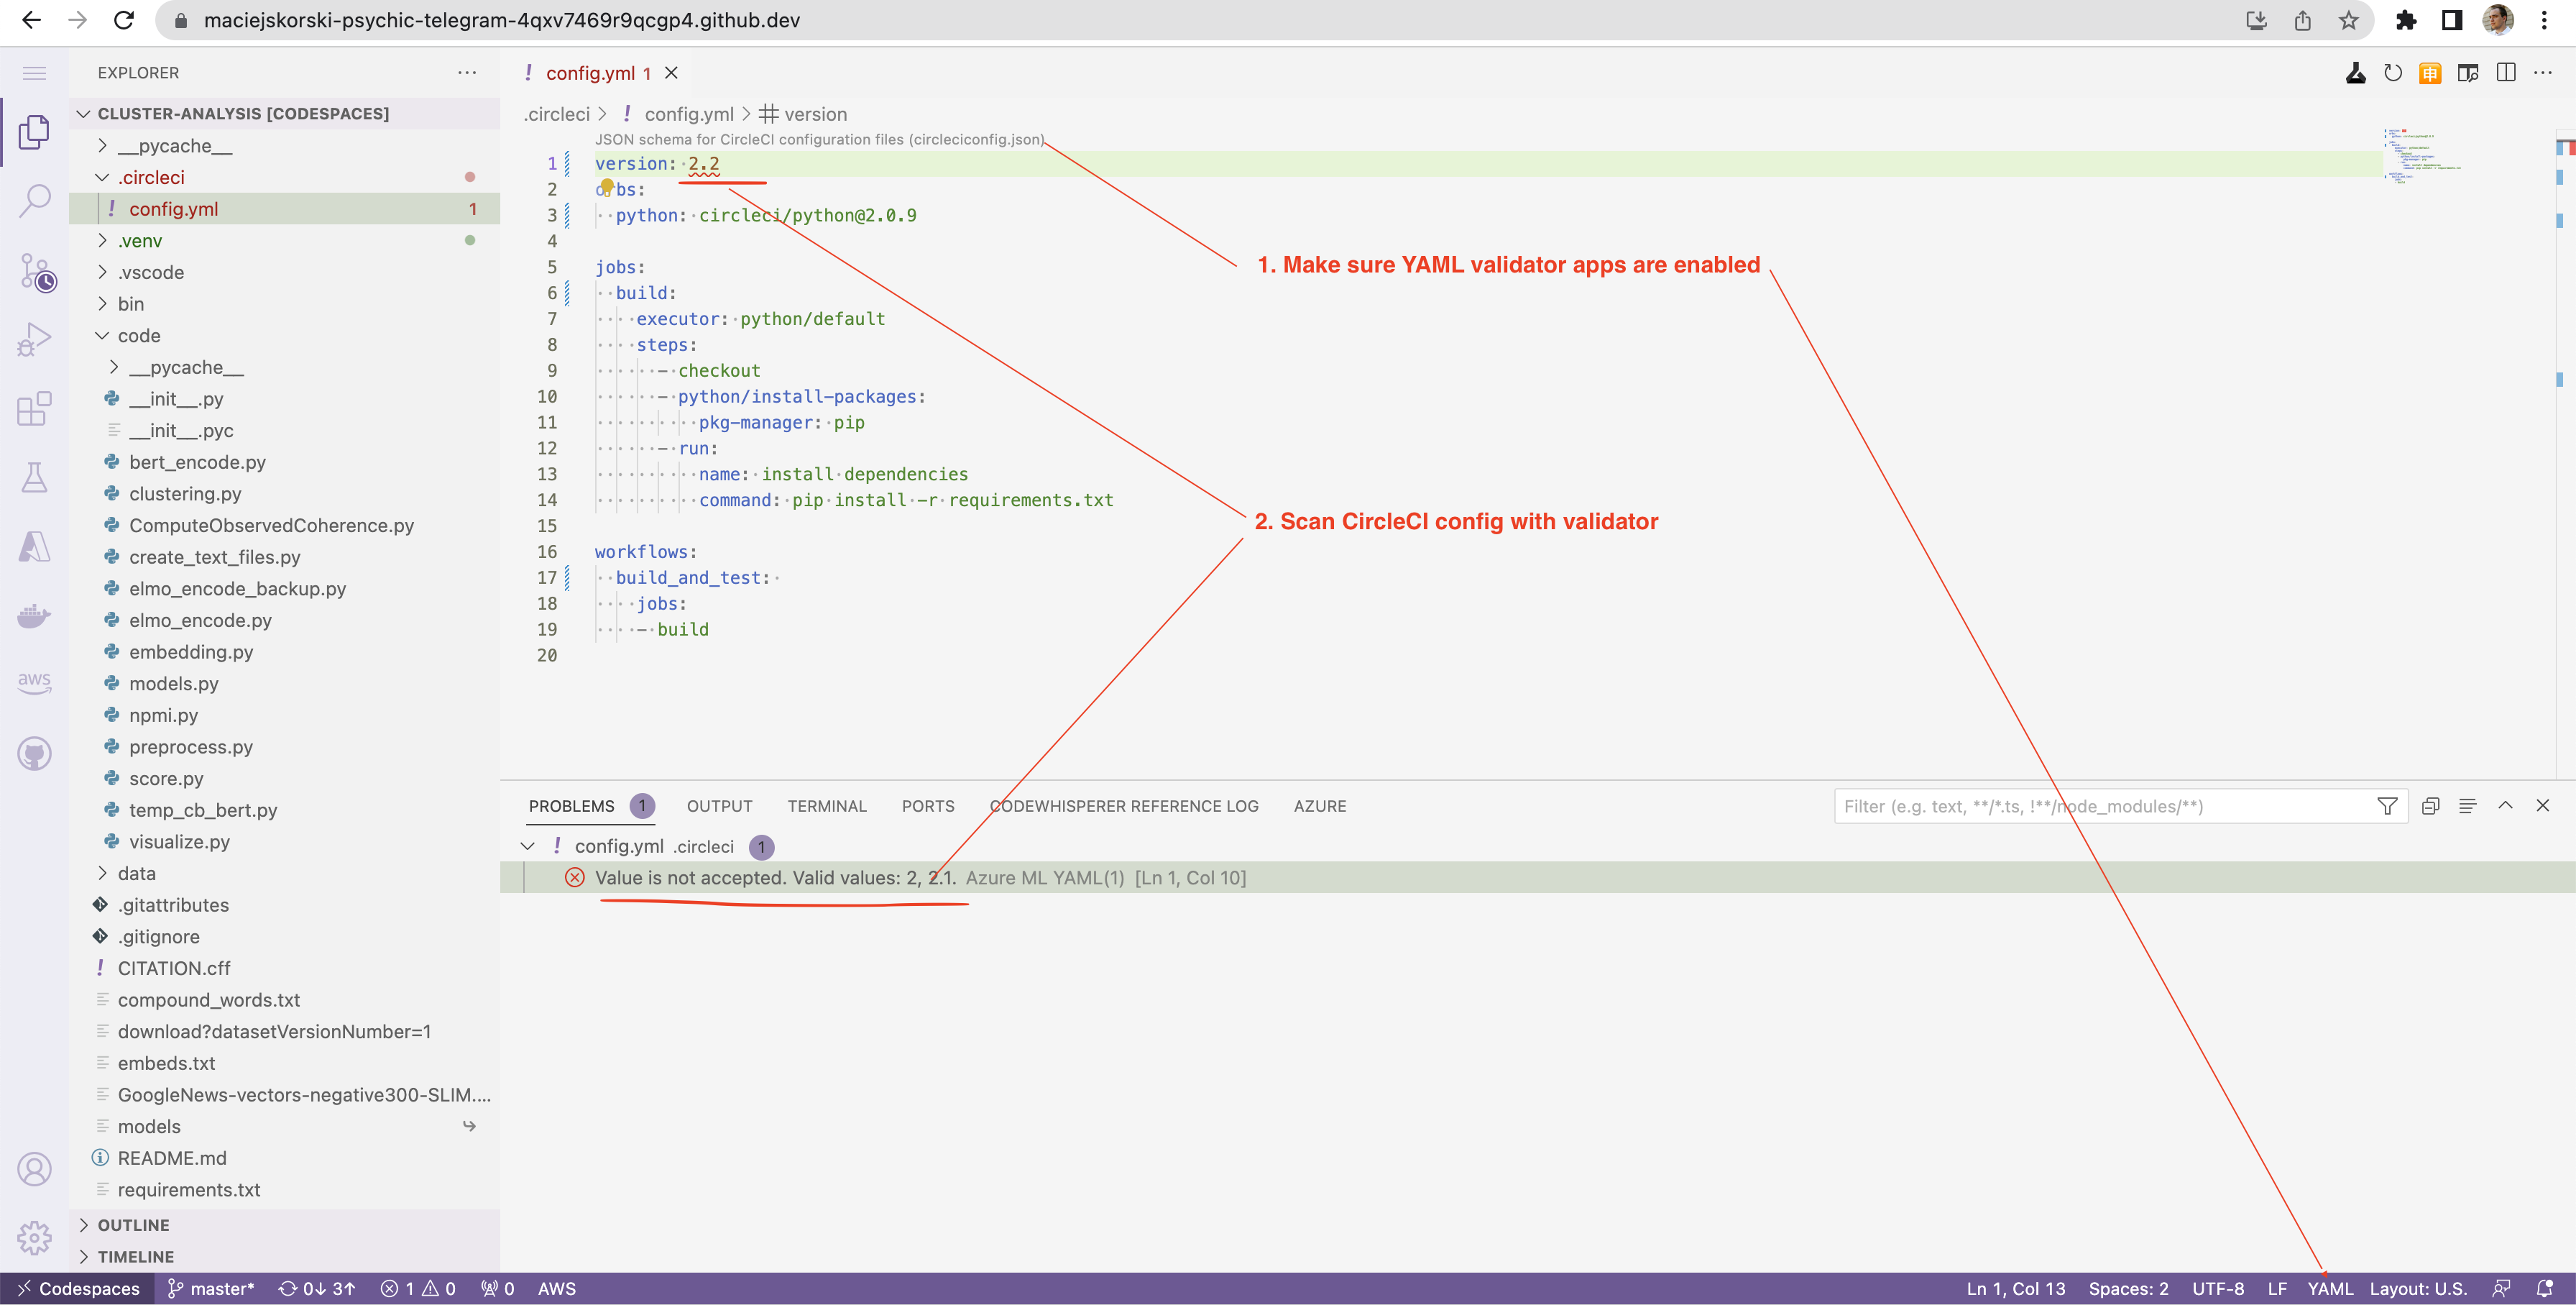
Task: Click Codespaces remote button in status bar
Action: [x=78, y=1288]
